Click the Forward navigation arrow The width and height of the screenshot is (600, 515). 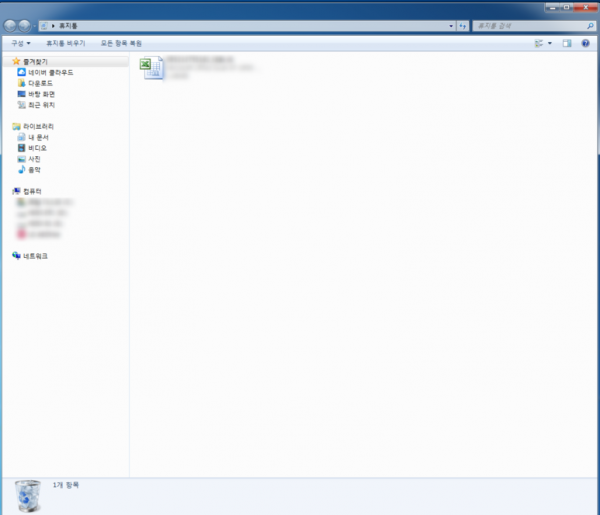pyautogui.click(x=24, y=24)
